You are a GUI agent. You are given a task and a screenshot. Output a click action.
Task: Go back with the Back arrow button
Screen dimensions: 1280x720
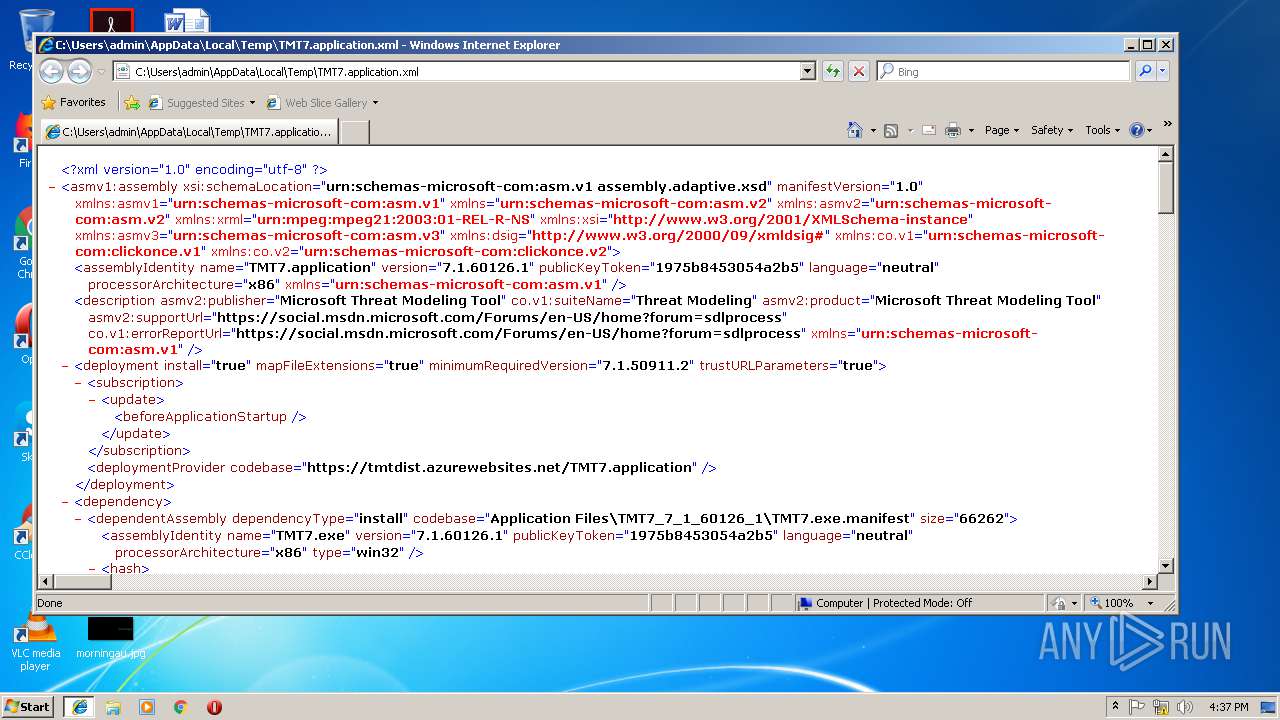point(52,71)
